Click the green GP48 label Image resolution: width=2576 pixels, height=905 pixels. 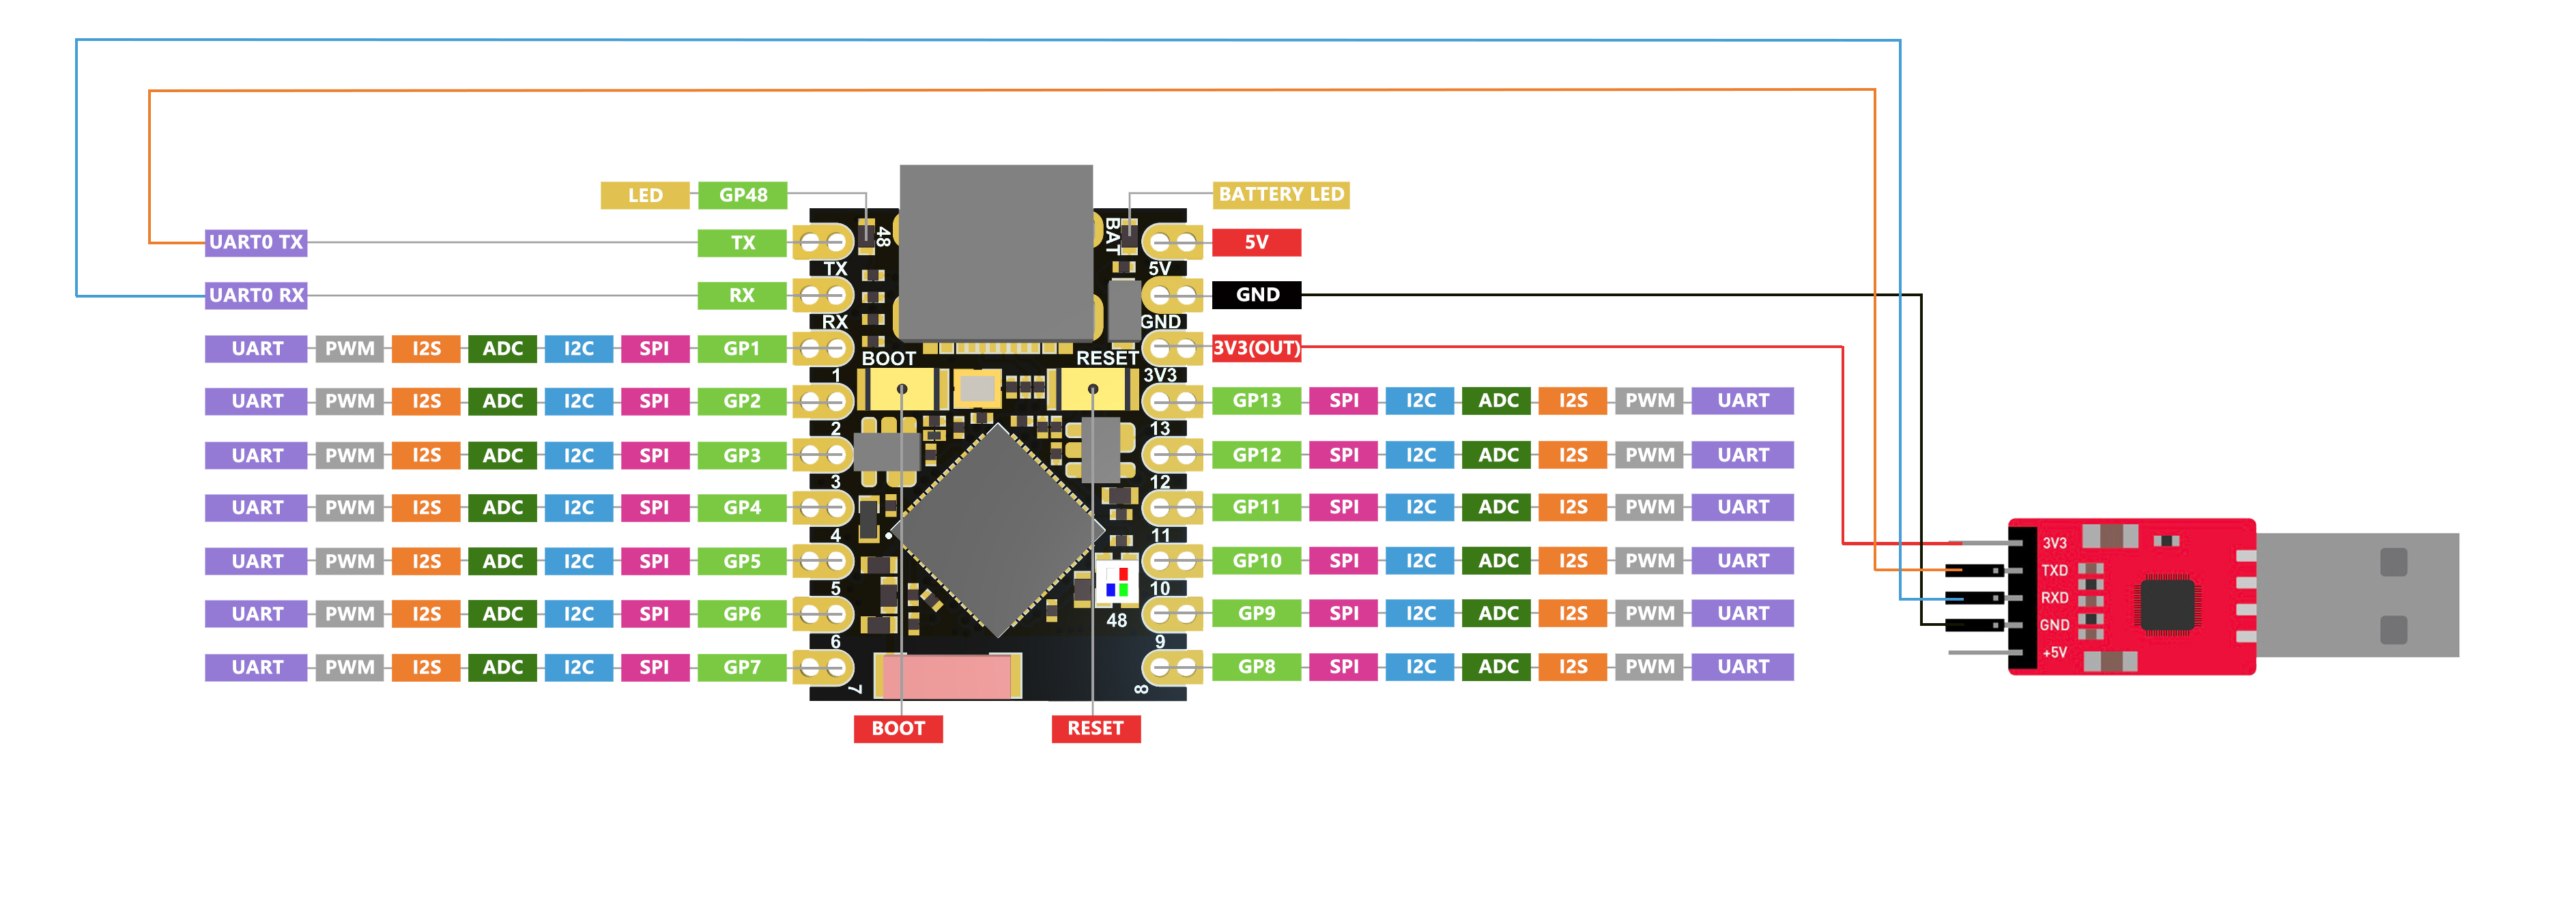(x=743, y=195)
